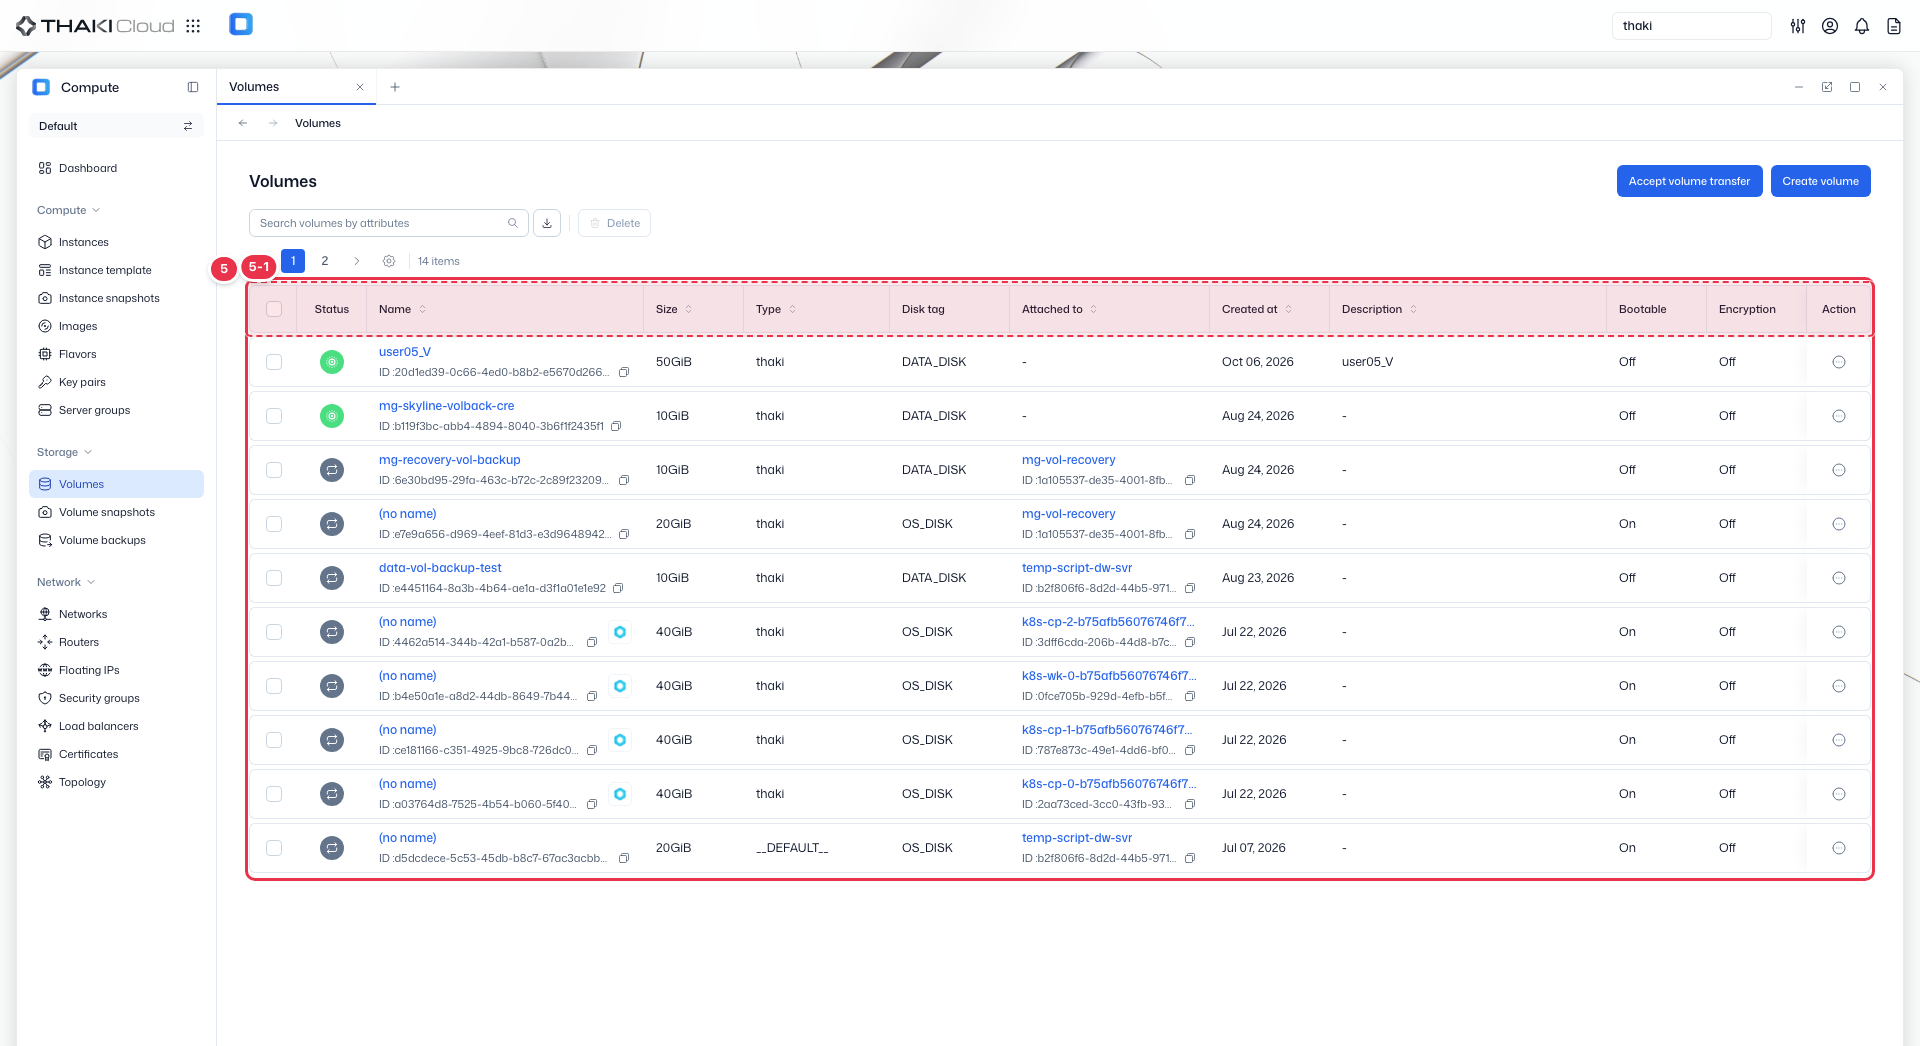Sort table by Created at column
The image size is (1920, 1046).
point(1257,309)
